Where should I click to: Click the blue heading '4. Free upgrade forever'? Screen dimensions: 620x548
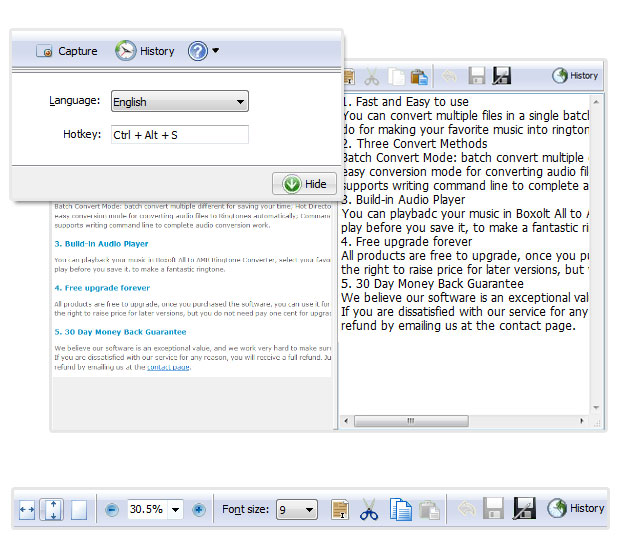[x=102, y=288]
